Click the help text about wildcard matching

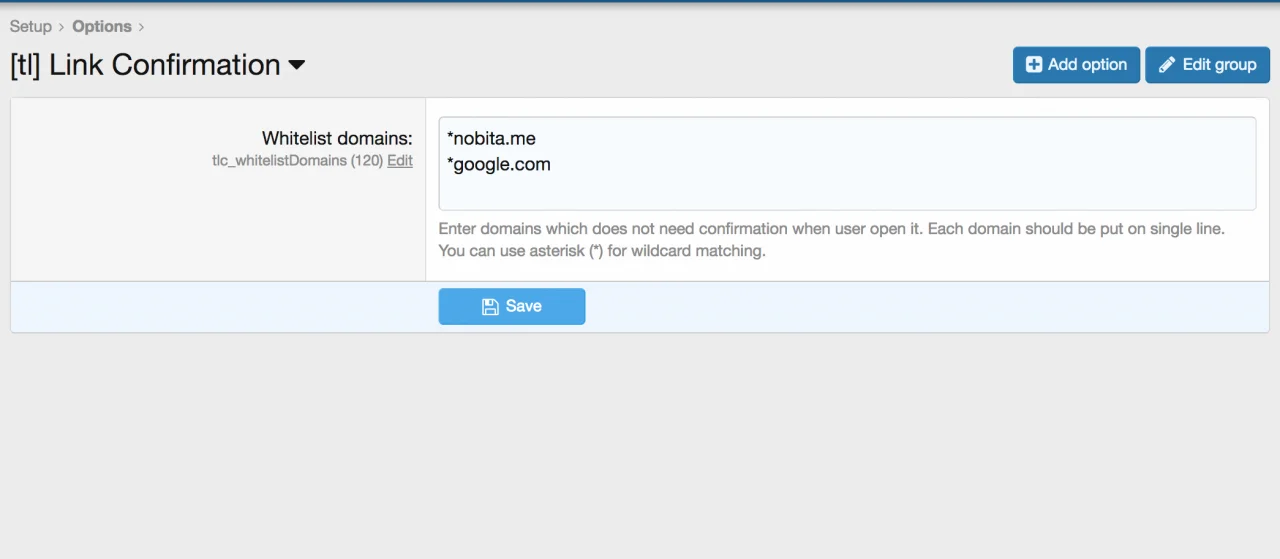(601, 251)
